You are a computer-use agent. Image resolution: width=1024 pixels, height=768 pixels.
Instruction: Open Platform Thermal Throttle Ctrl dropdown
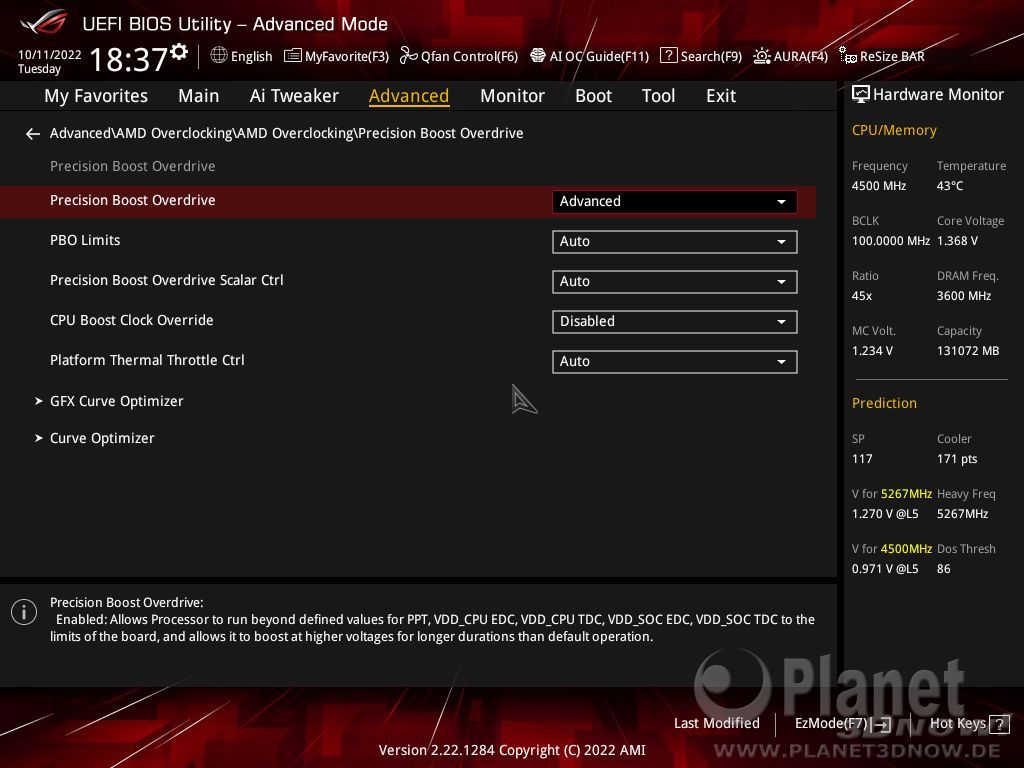674,361
